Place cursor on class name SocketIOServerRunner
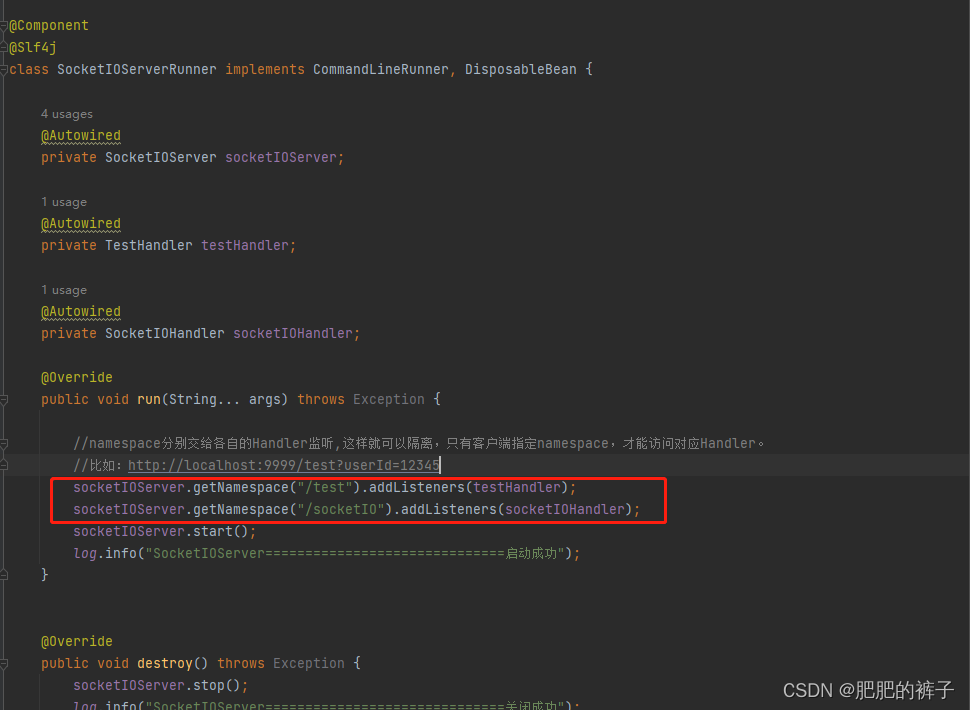970x710 pixels. click(x=137, y=69)
